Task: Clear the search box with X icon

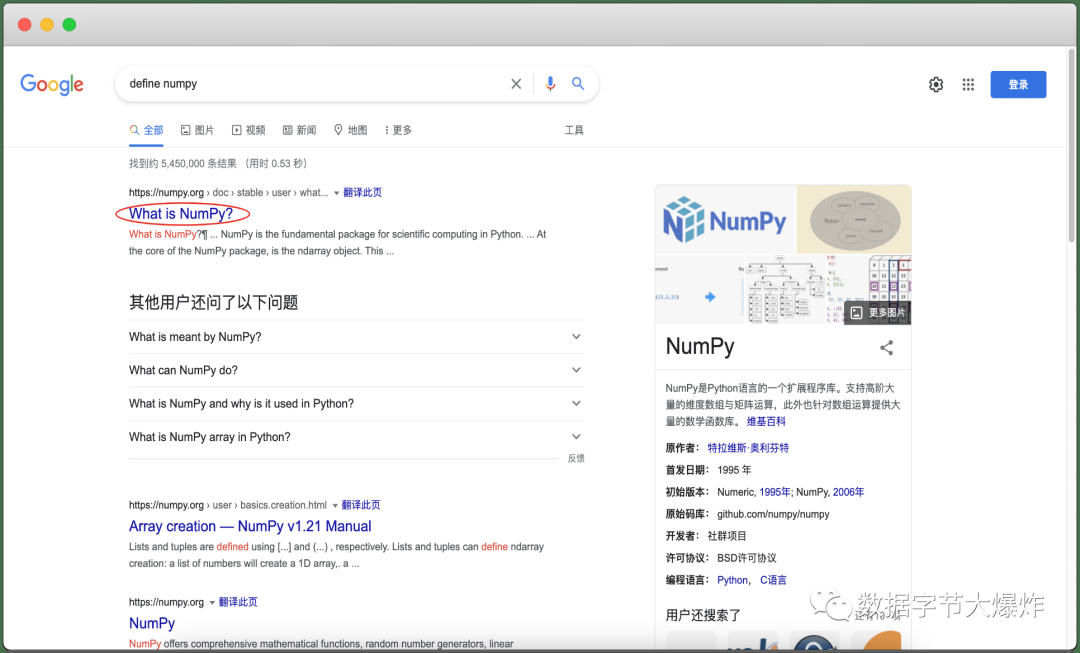Action: point(516,84)
